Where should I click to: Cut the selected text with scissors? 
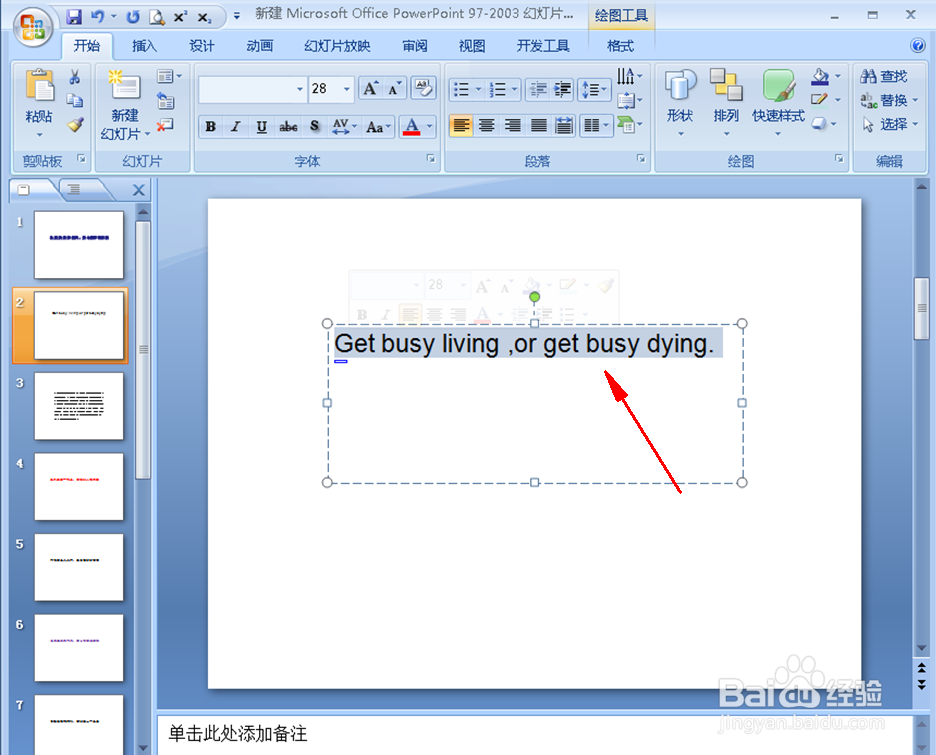(75, 77)
